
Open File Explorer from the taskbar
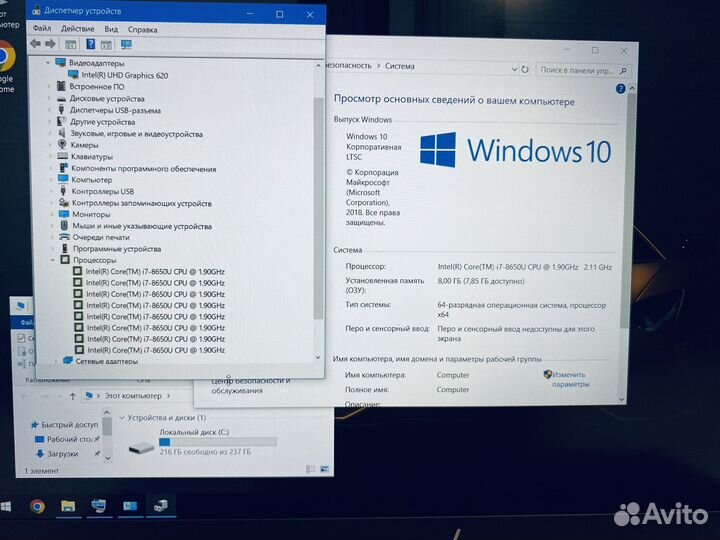tap(68, 506)
